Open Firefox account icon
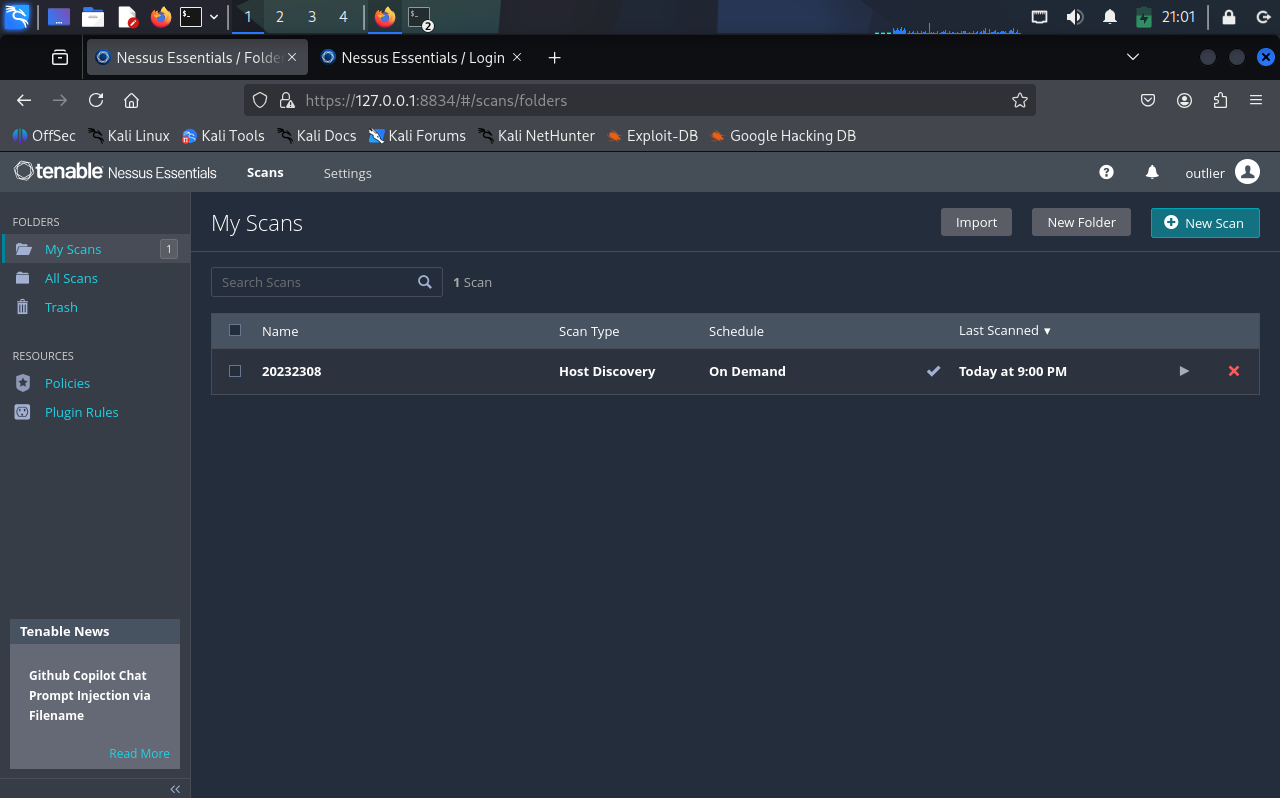Screen dimensions: 1280x798 tap(1184, 100)
